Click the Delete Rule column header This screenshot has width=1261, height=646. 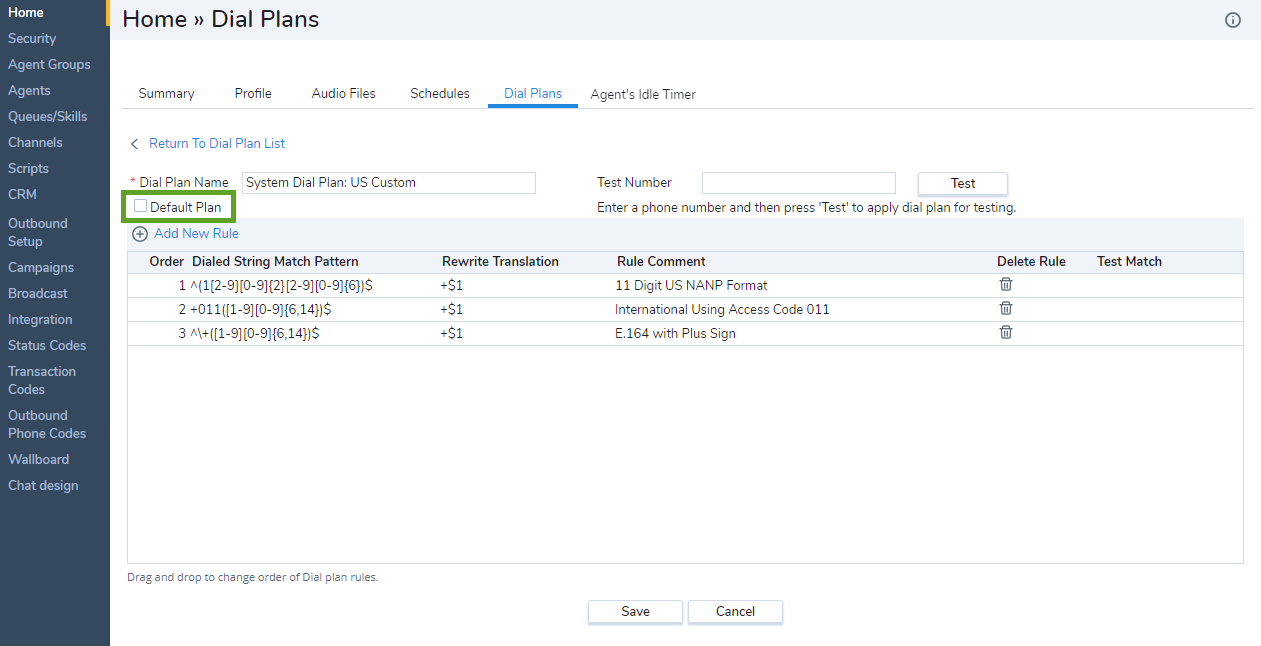click(x=1031, y=262)
